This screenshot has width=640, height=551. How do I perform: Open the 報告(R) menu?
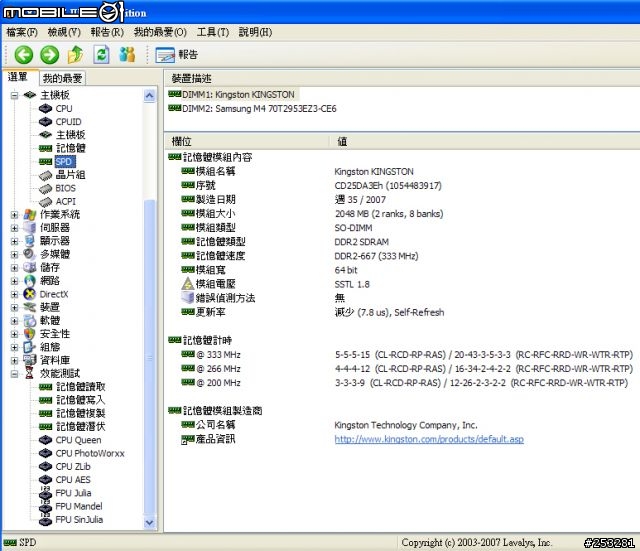(107, 32)
